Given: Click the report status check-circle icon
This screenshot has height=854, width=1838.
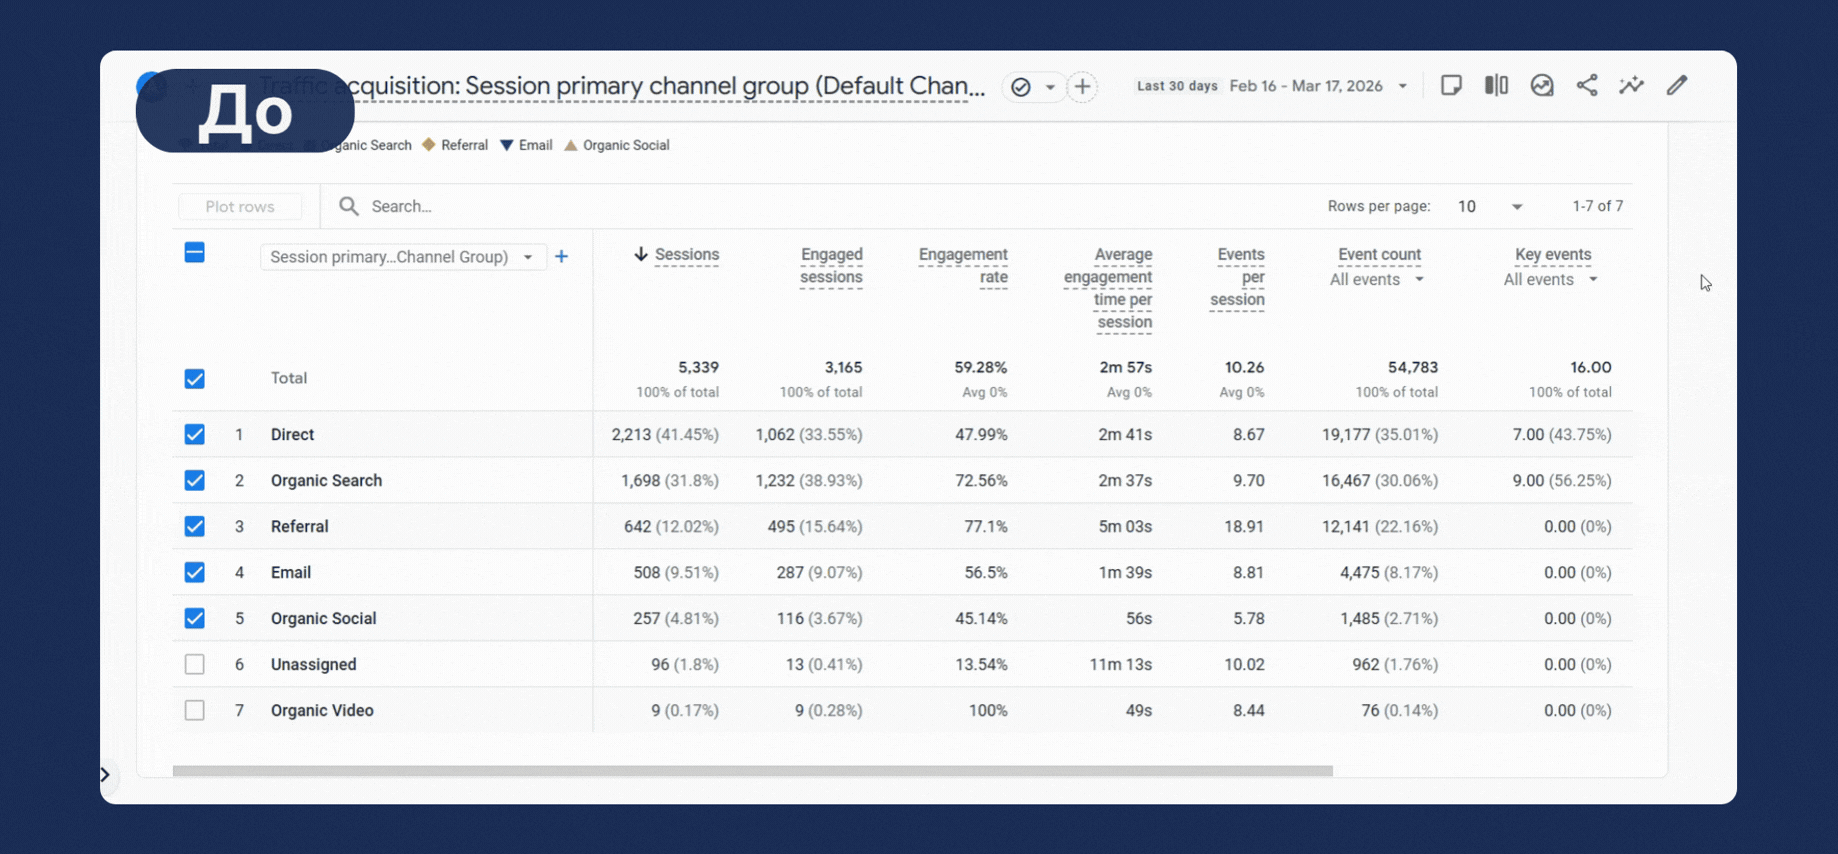Looking at the screenshot, I should tap(1020, 87).
